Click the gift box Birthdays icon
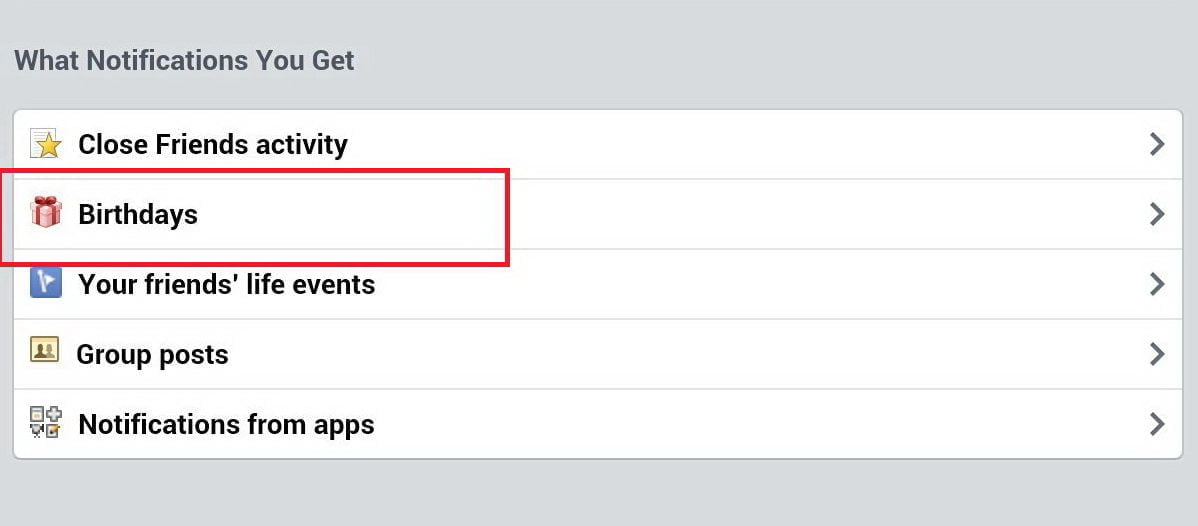This screenshot has height=526, width=1198. (46, 212)
